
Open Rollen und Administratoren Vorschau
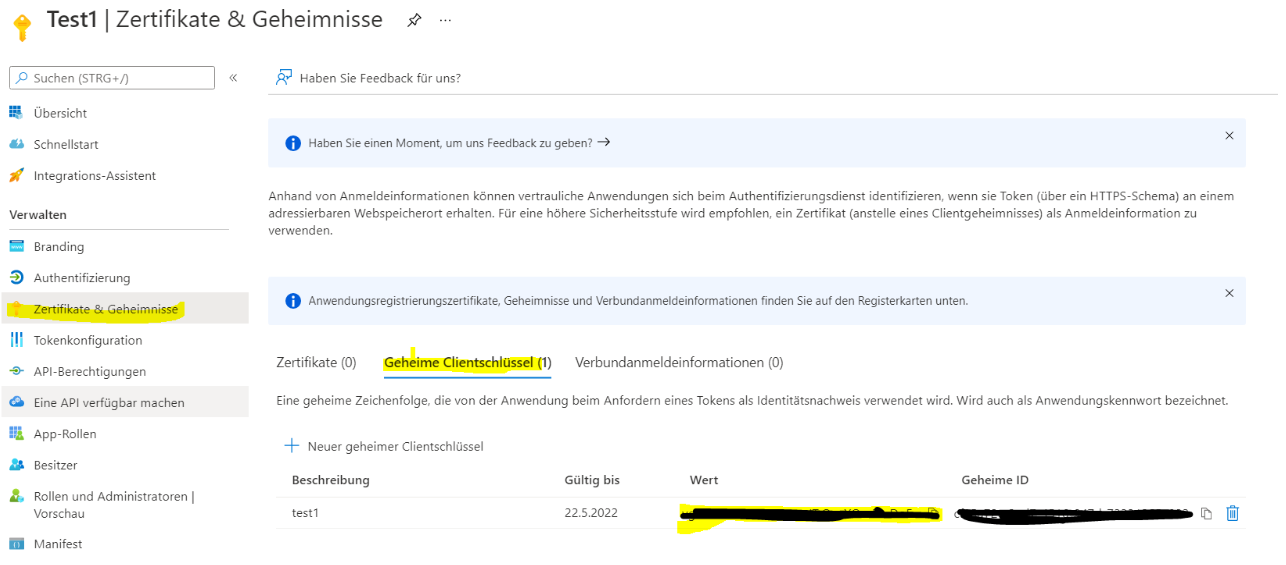click(x=114, y=505)
